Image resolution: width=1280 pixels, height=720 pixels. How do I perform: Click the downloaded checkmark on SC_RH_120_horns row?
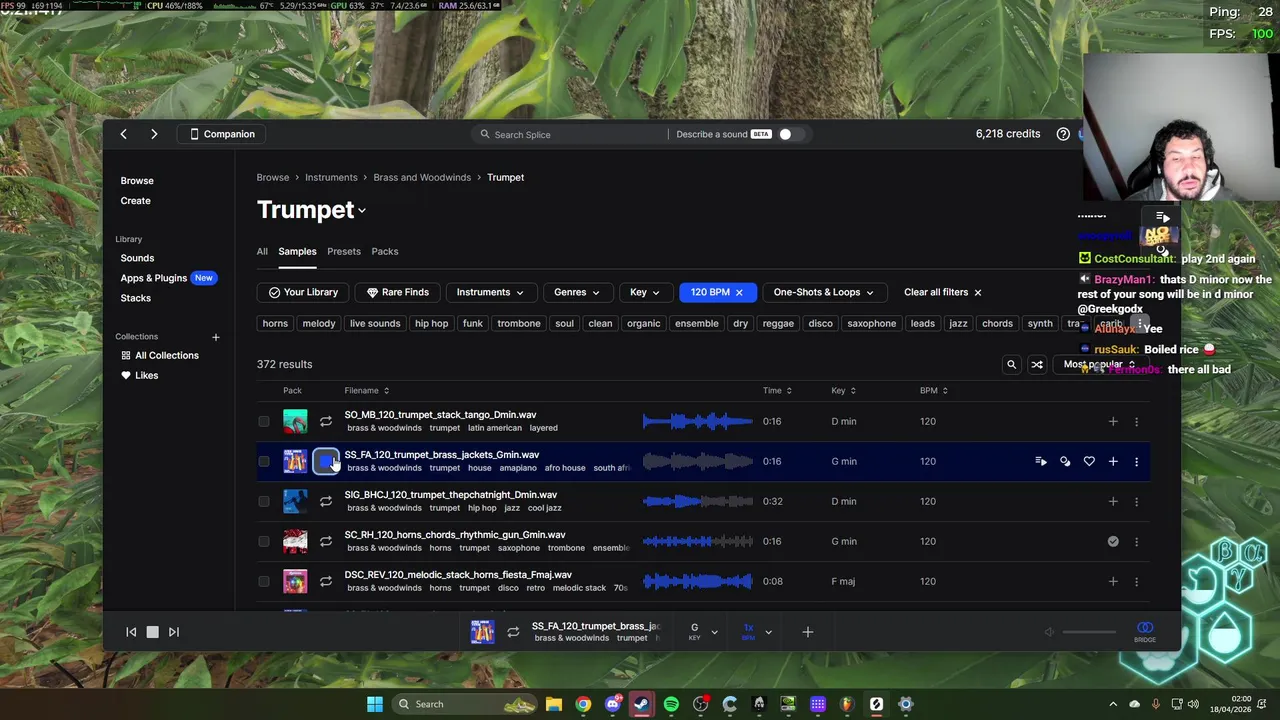[x=1113, y=541]
